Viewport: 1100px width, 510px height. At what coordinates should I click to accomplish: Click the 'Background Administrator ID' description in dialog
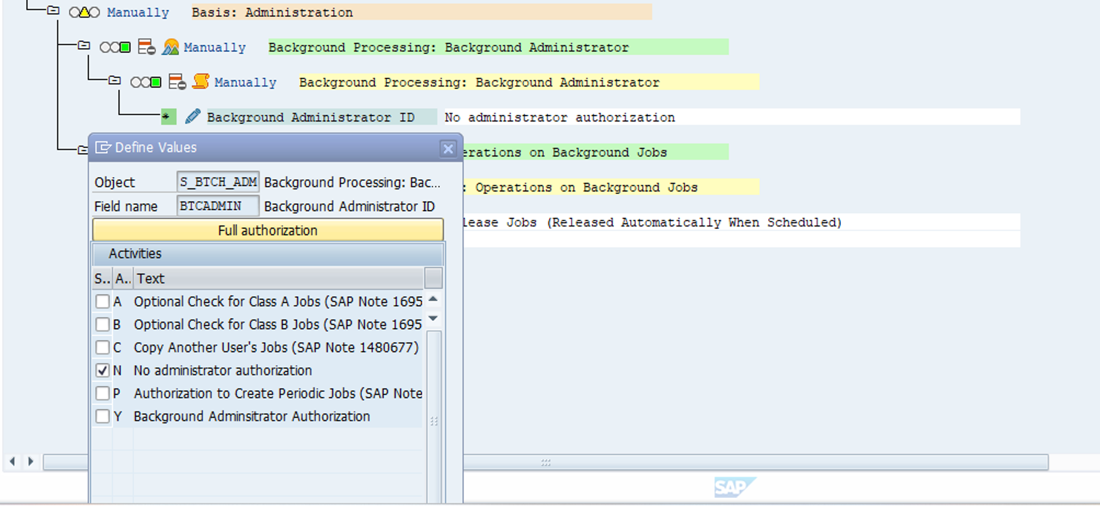(349, 206)
